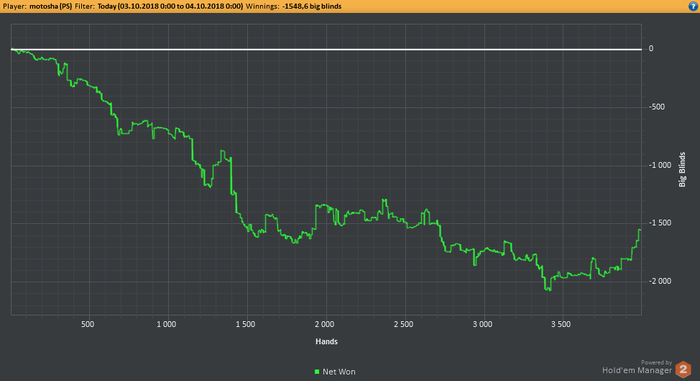Click the '-500' y-axis tick label
The width and height of the screenshot is (700, 381).
[x=657, y=107]
